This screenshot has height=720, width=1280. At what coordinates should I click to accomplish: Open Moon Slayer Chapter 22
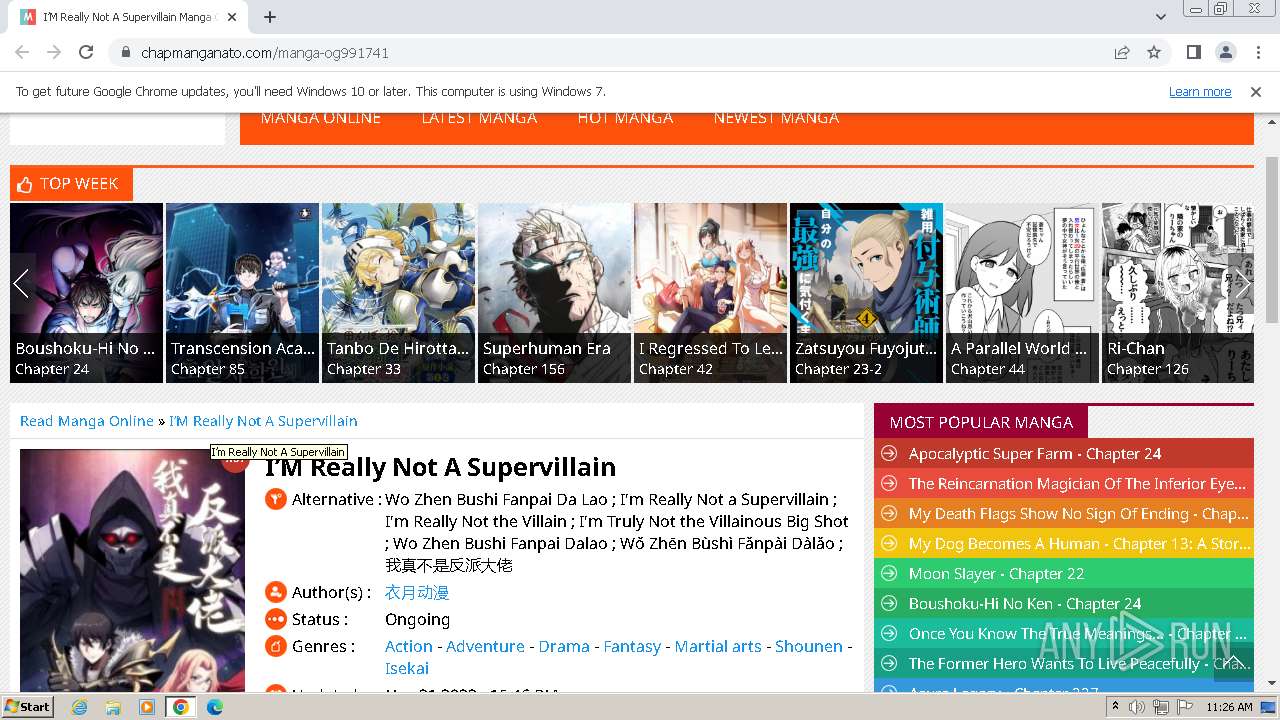point(996,574)
